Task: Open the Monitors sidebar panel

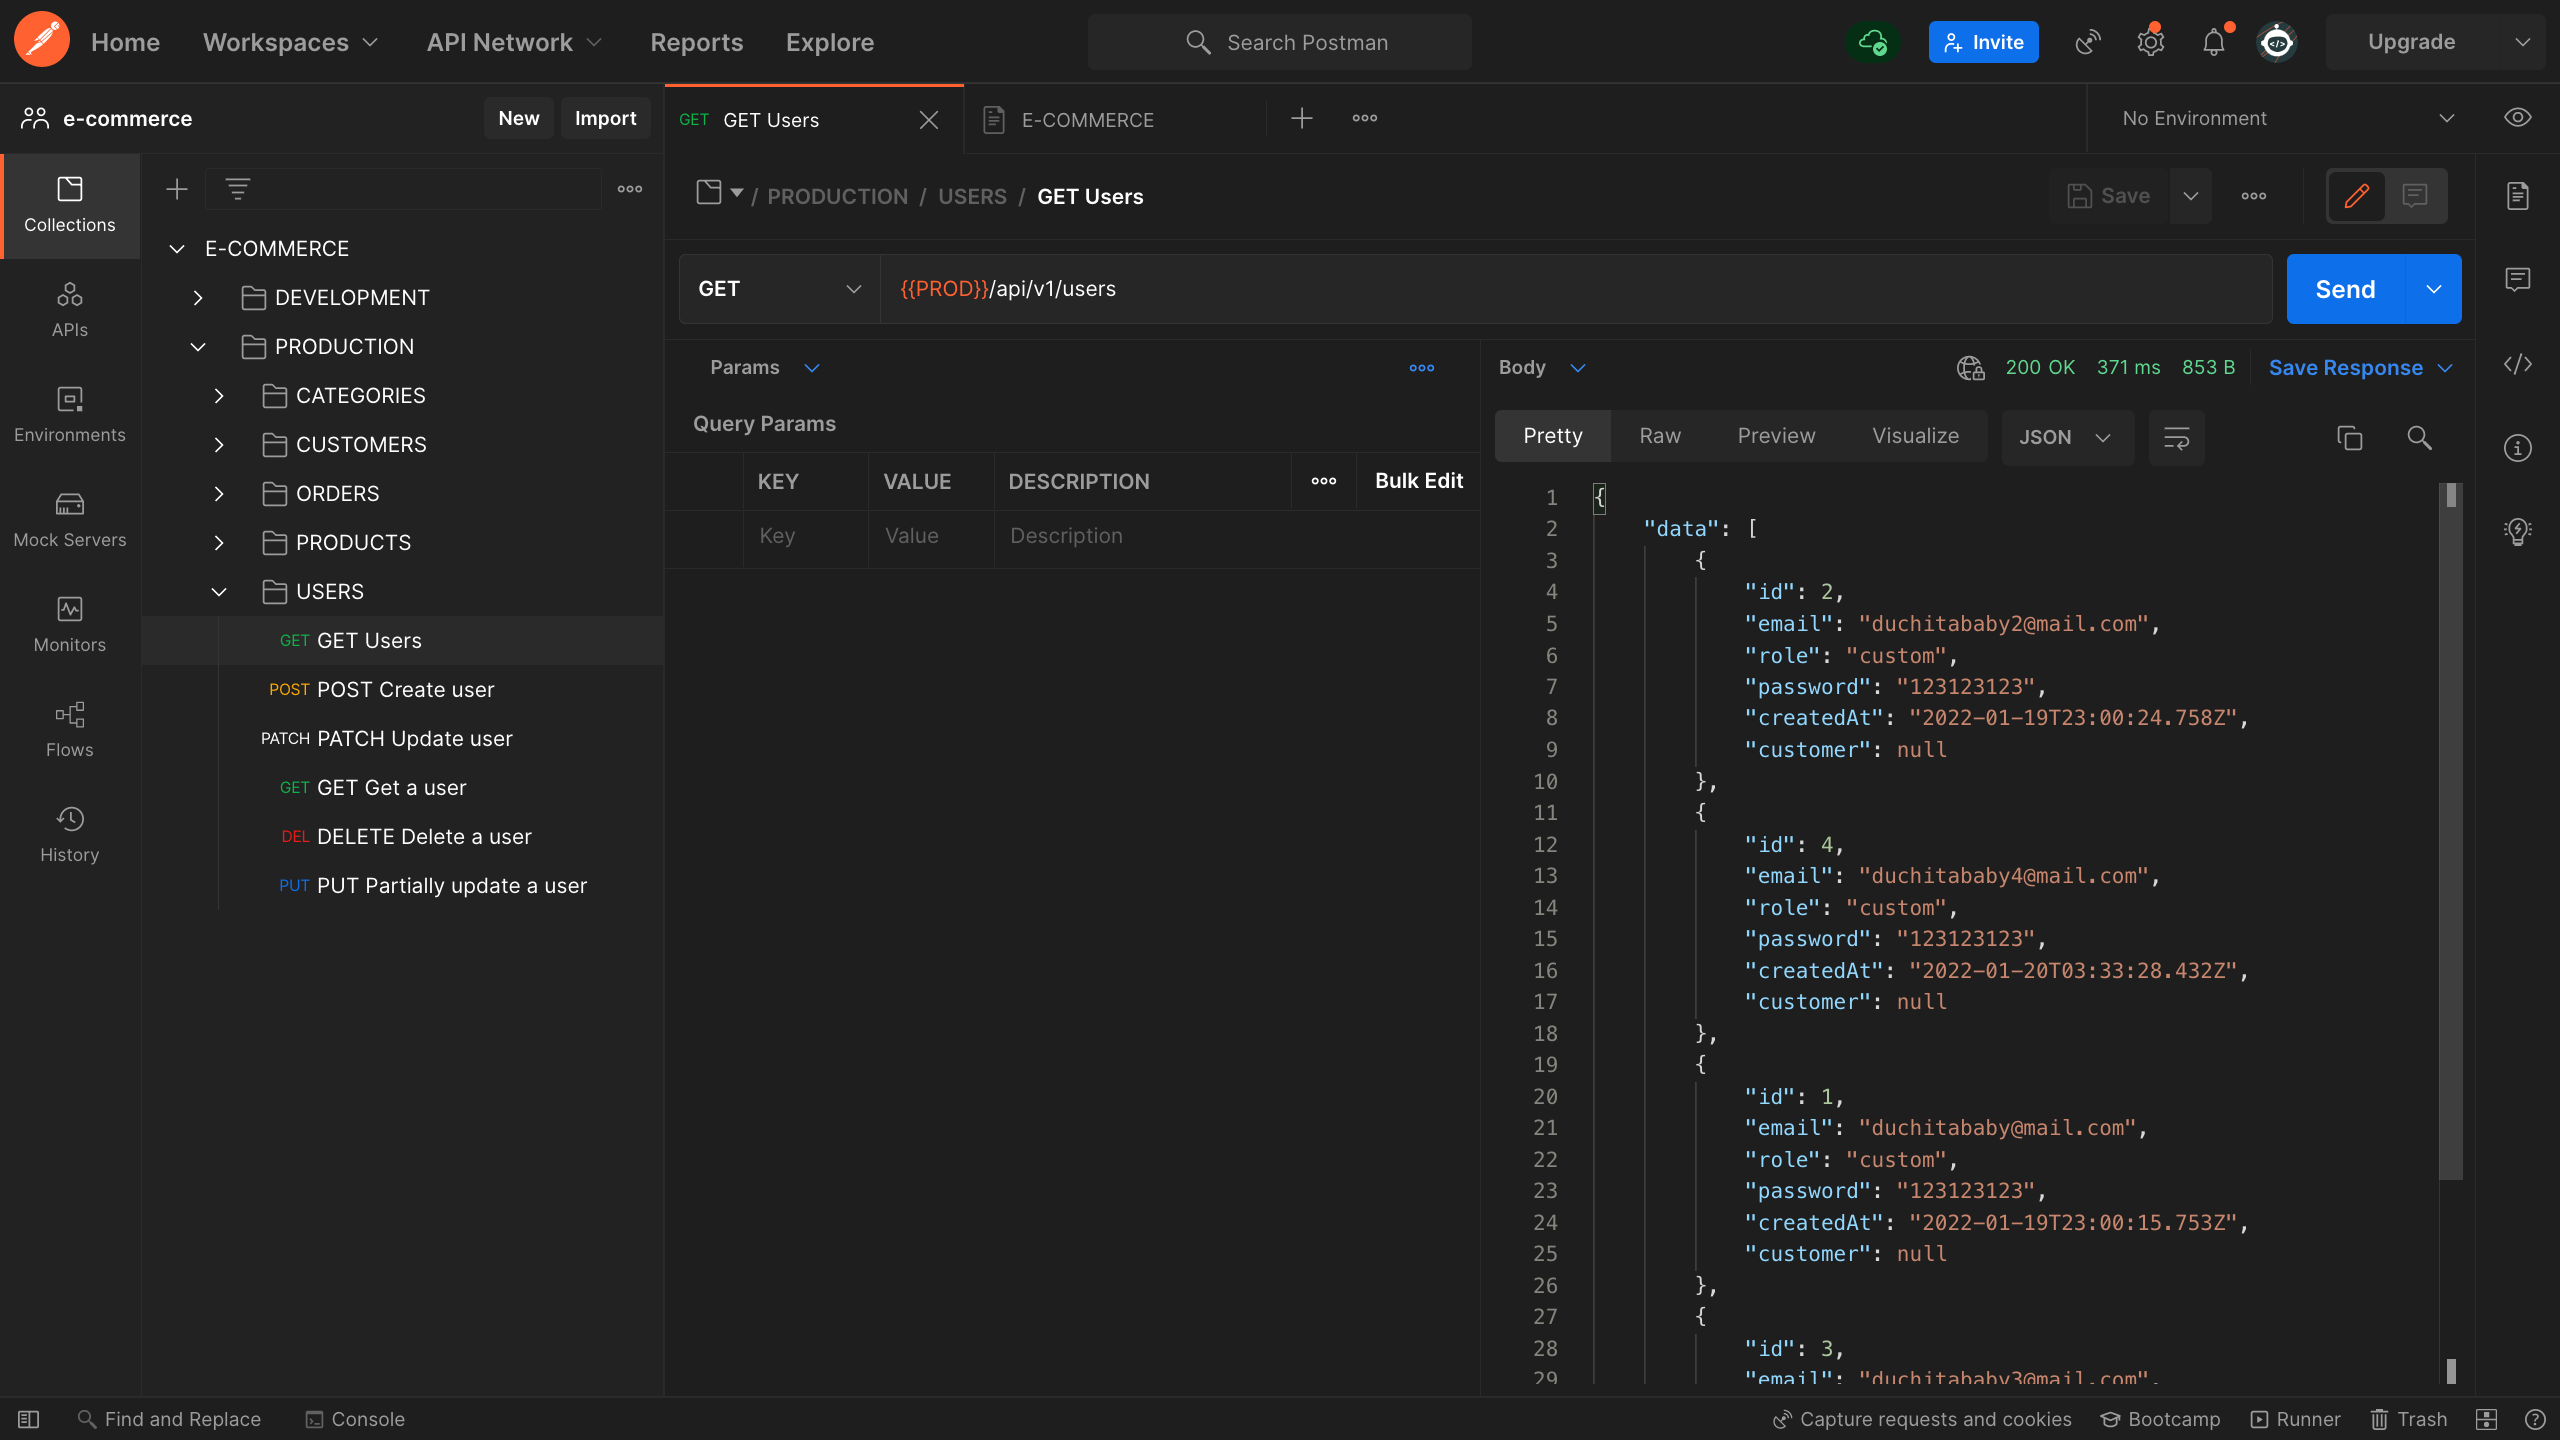Action: click(x=70, y=626)
